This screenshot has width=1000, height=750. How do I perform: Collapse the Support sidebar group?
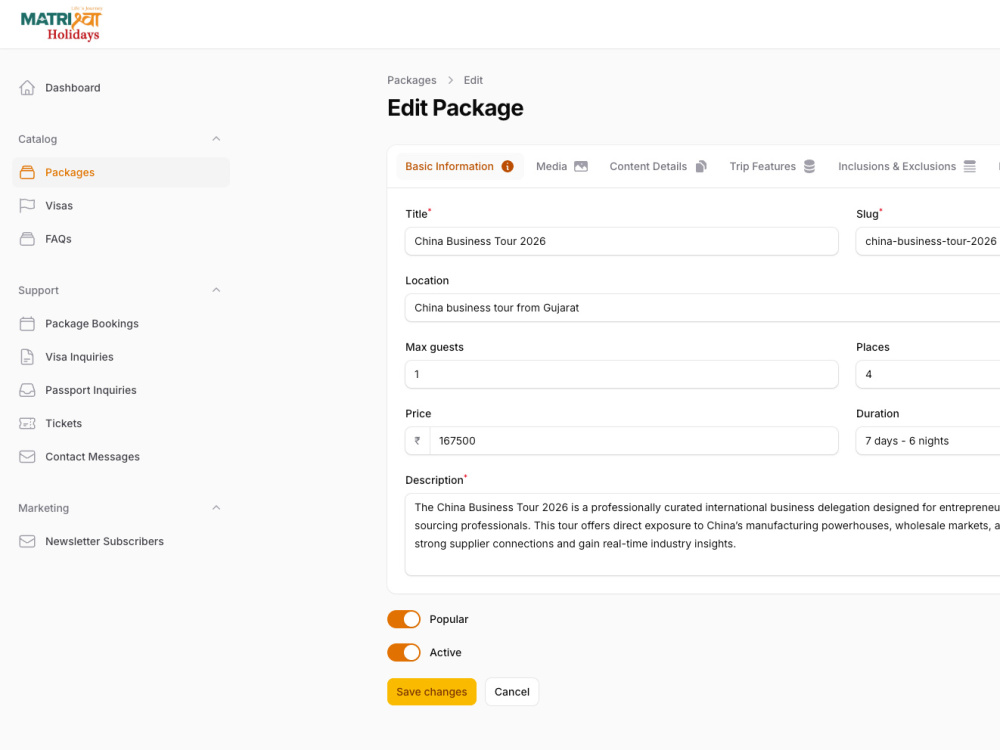coord(216,290)
